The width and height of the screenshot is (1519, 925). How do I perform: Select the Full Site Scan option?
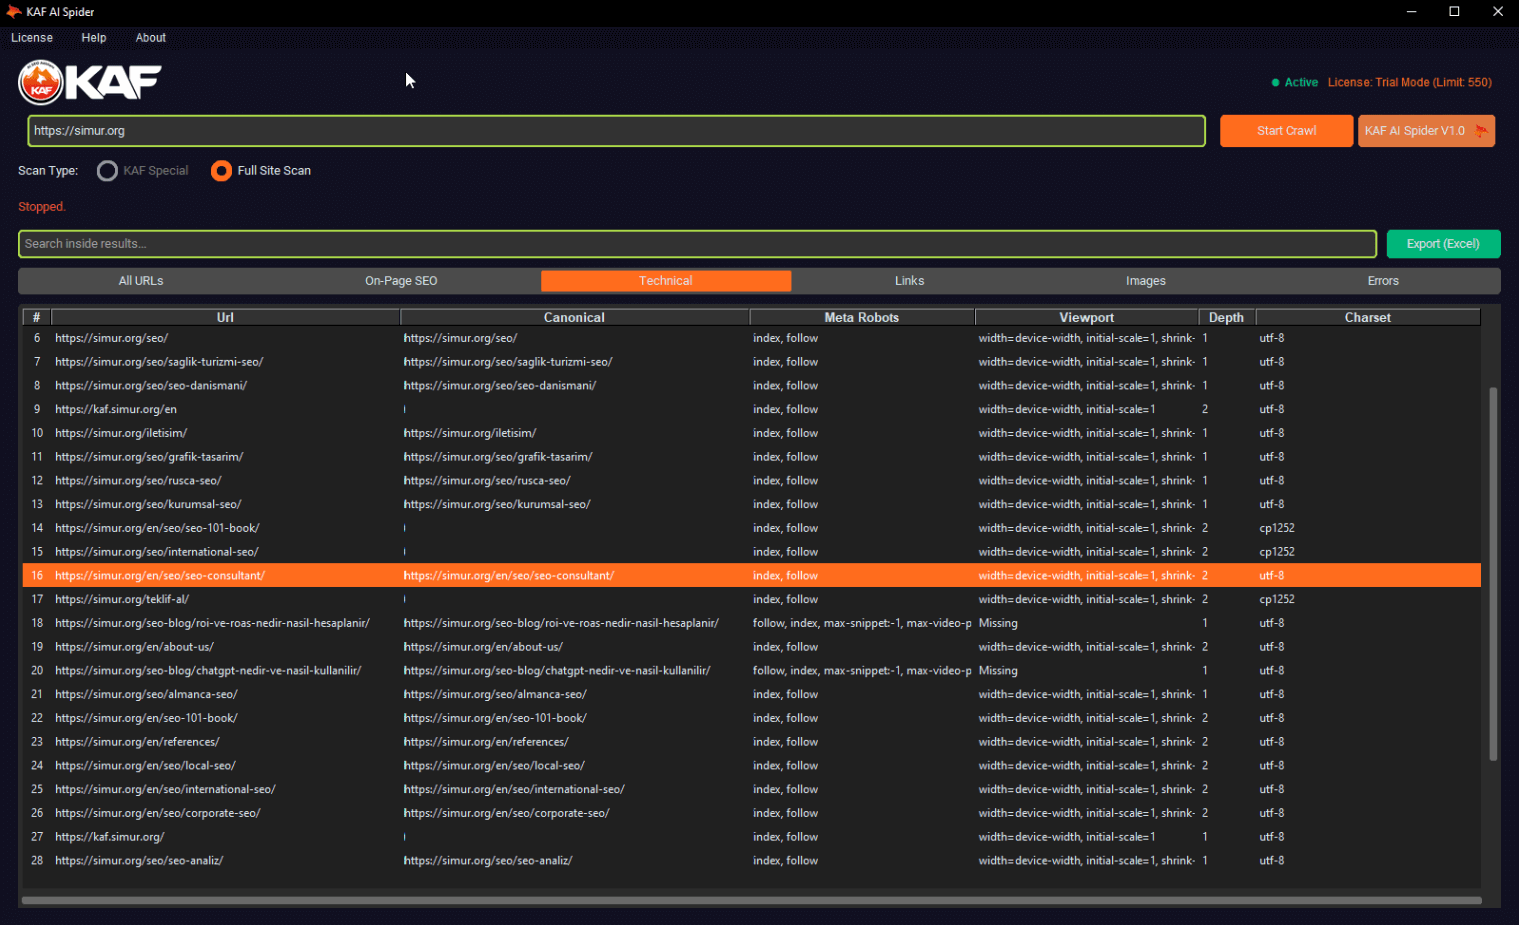pos(222,171)
